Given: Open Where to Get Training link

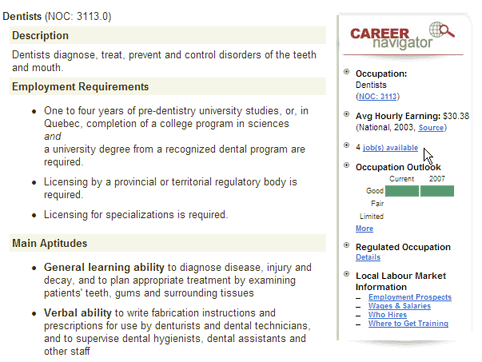Looking at the screenshot, I should click(x=408, y=323).
